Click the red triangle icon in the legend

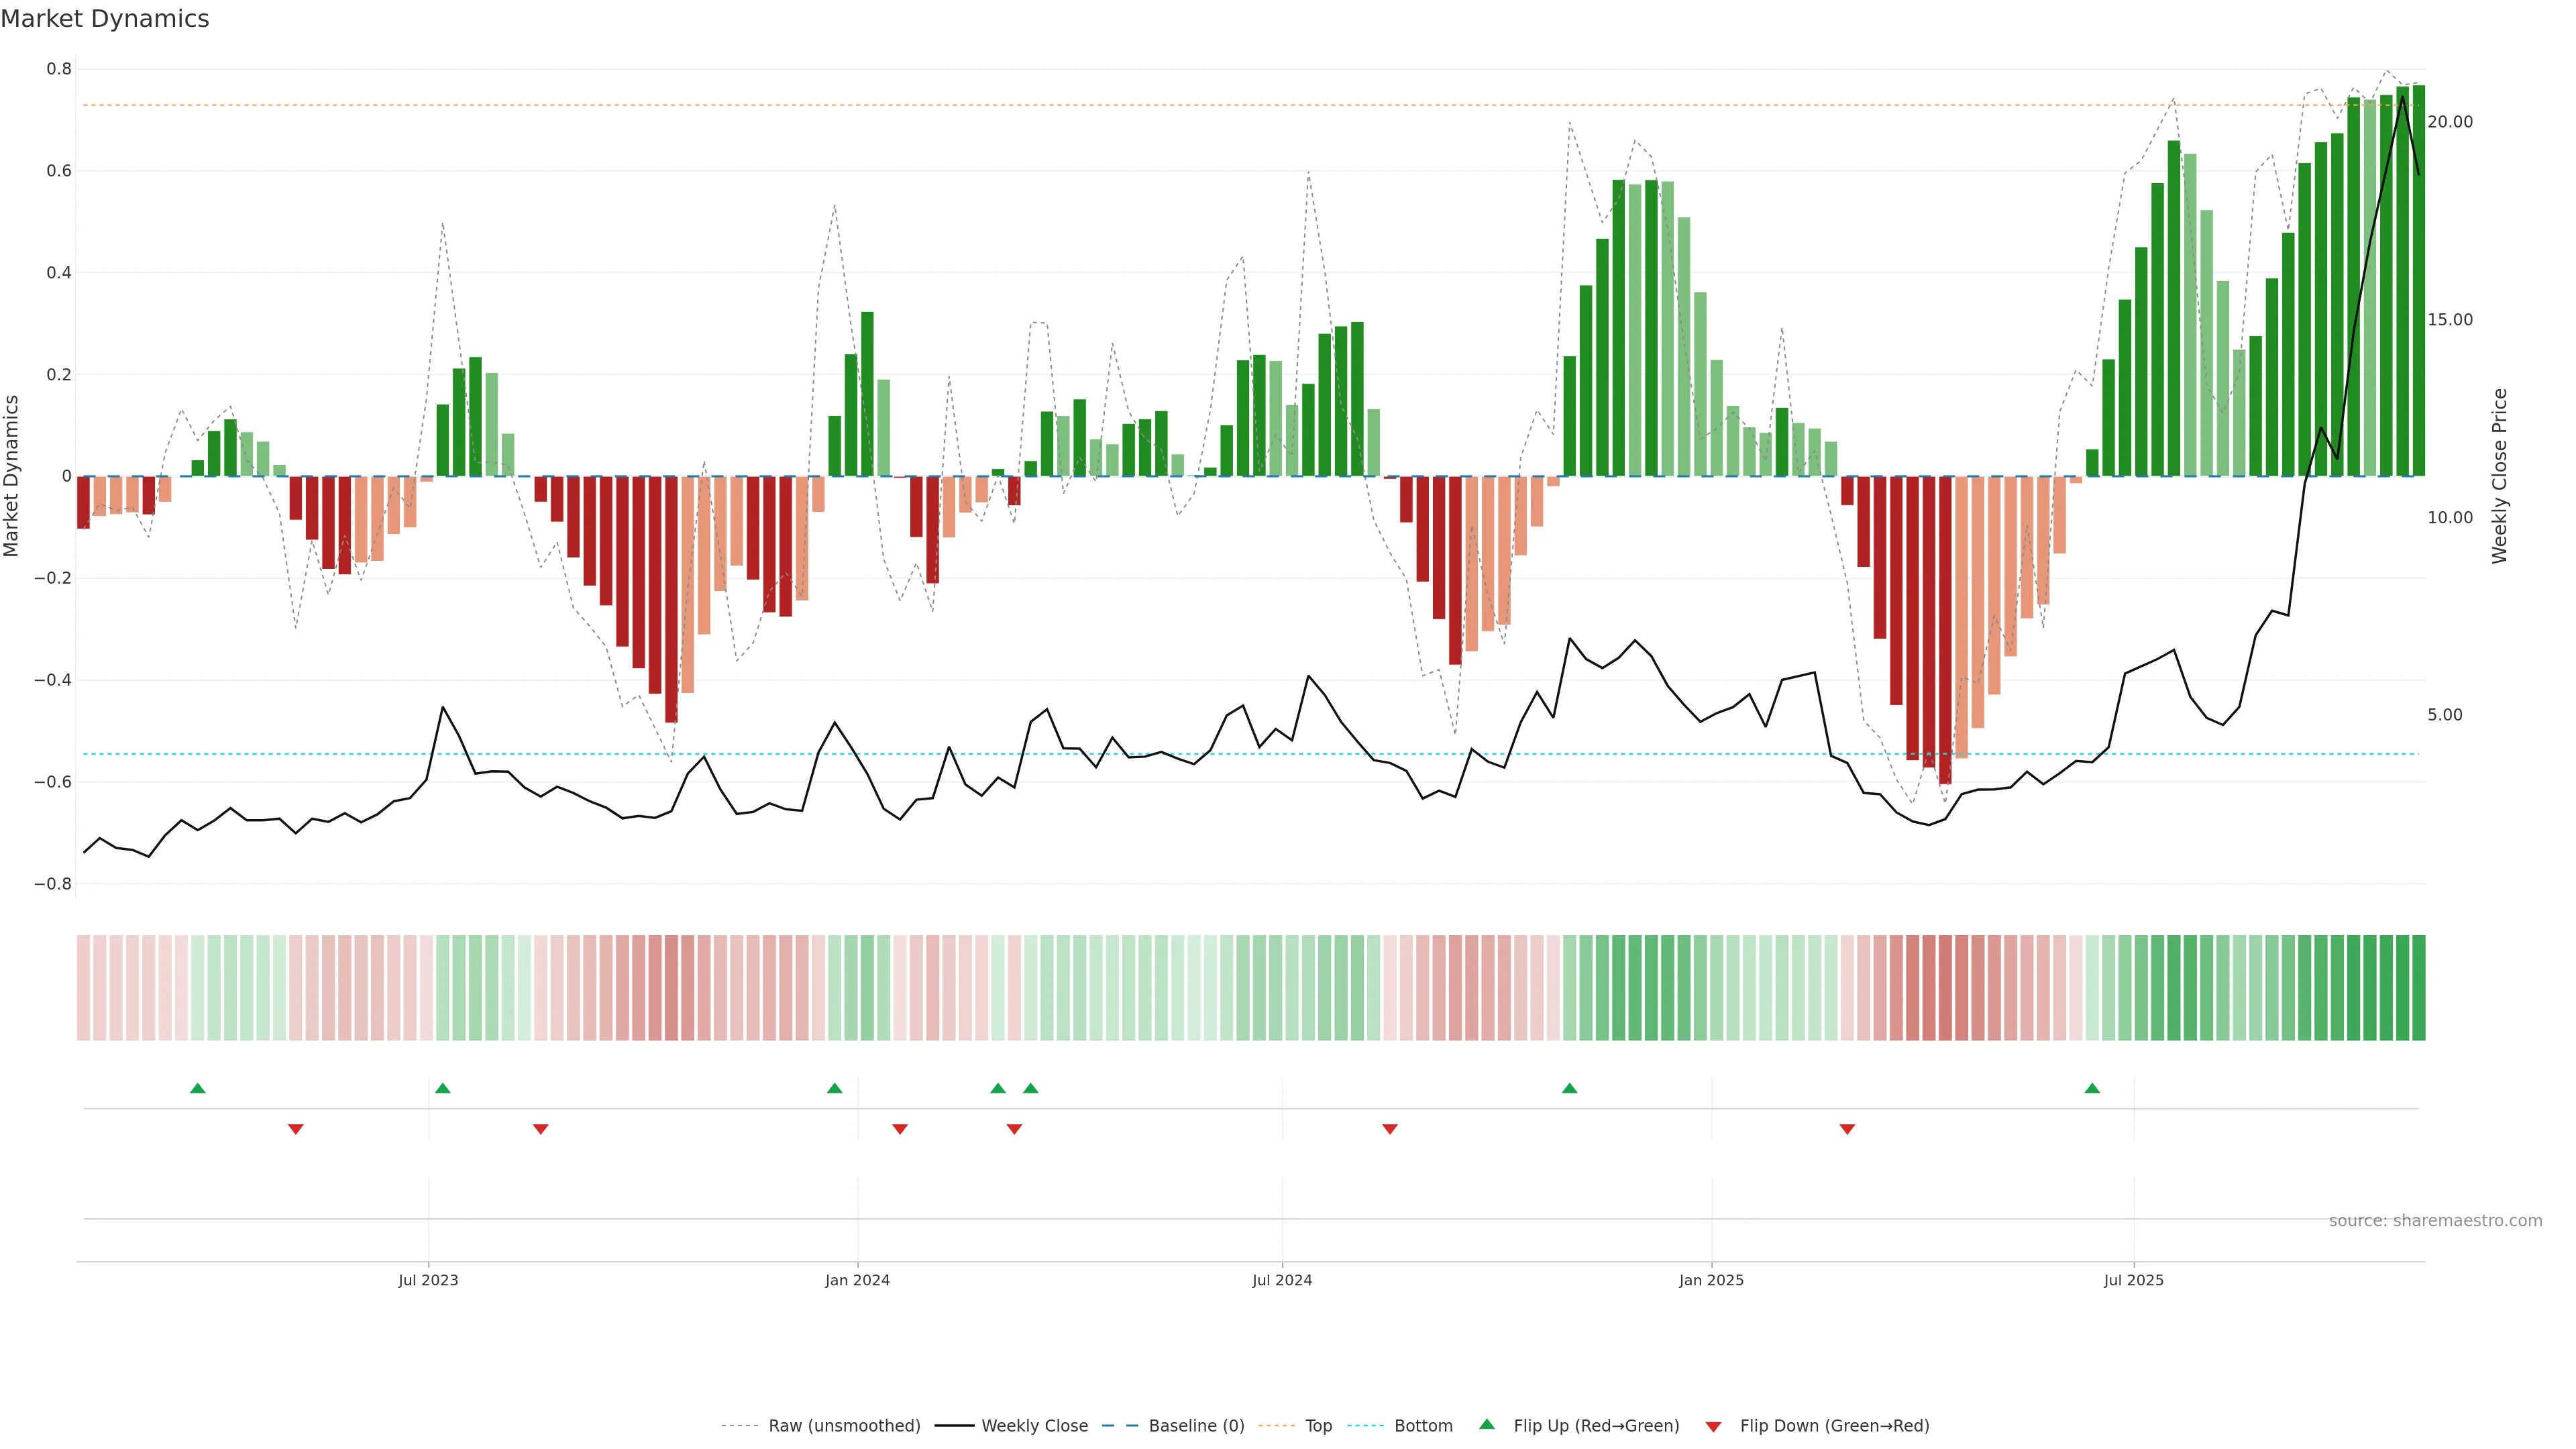coord(1713,1427)
